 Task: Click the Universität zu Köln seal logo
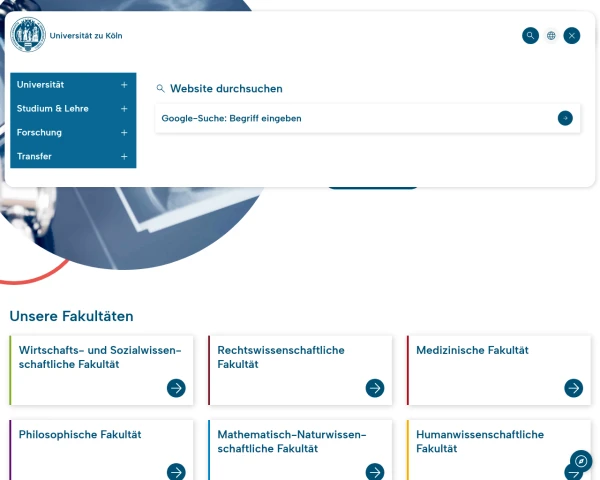pos(28,35)
